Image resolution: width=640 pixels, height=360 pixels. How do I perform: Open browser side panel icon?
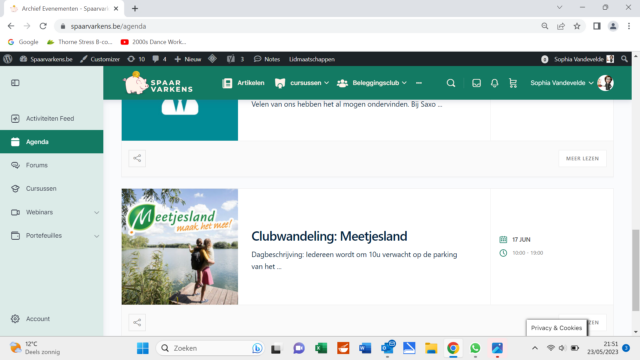pyautogui.click(x=597, y=26)
